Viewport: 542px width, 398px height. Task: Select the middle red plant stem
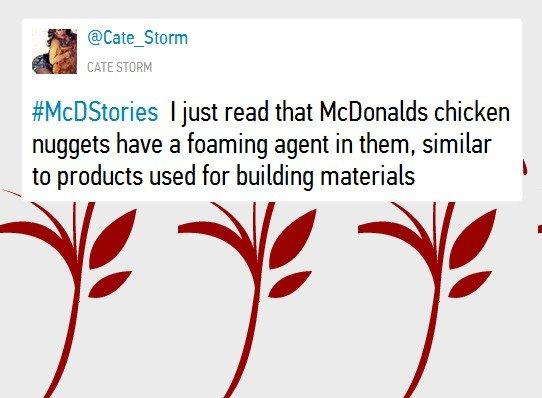pos(256,297)
